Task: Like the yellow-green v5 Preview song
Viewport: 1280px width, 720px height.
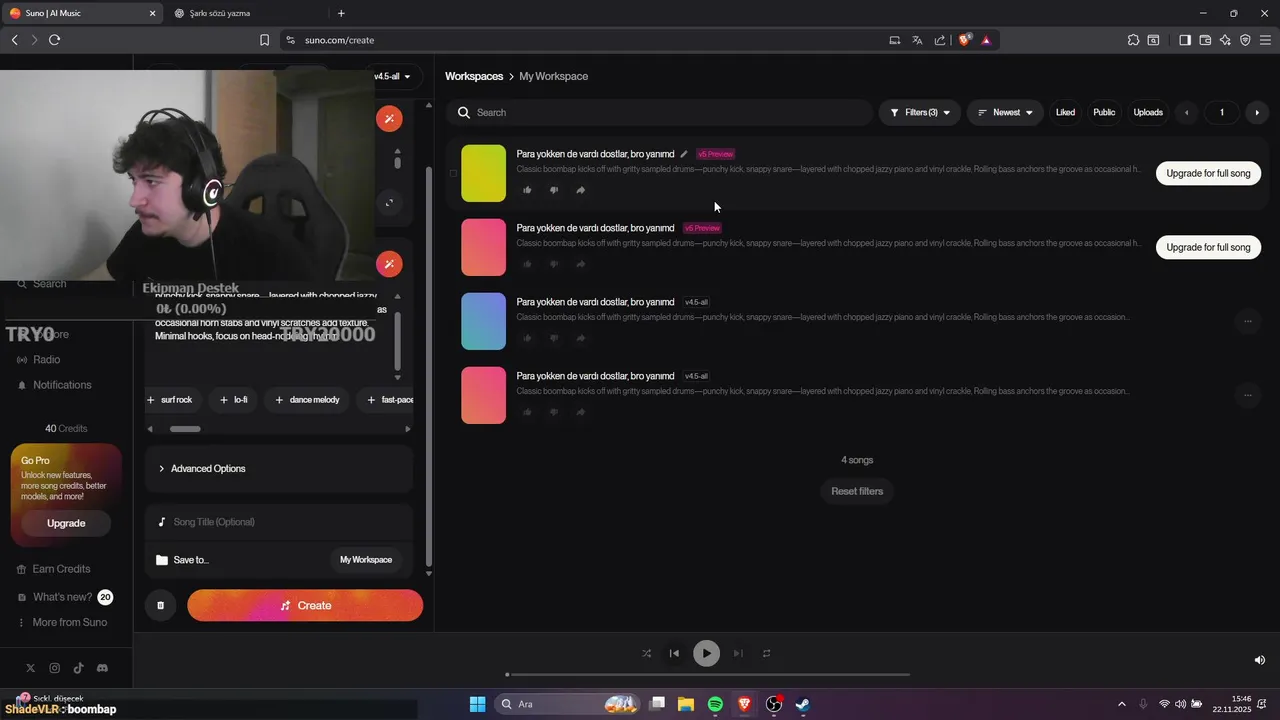Action: (527, 190)
